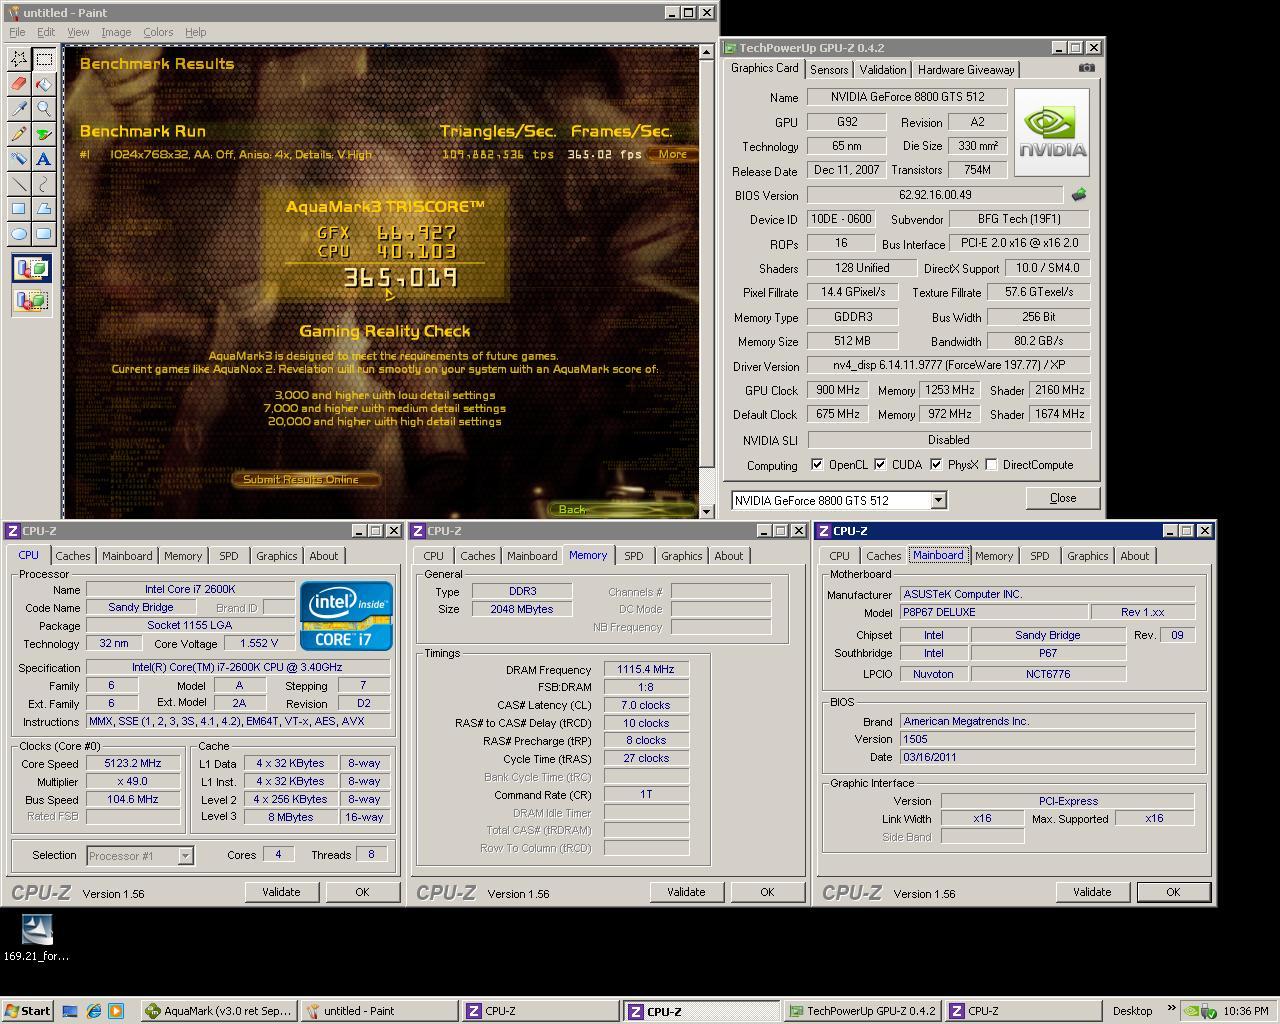The height and width of the screenshot is (1024, 1280).
Task: Pick the Rounded Rectangle tool
Action: pyautogui.click(x=43, y=234)
